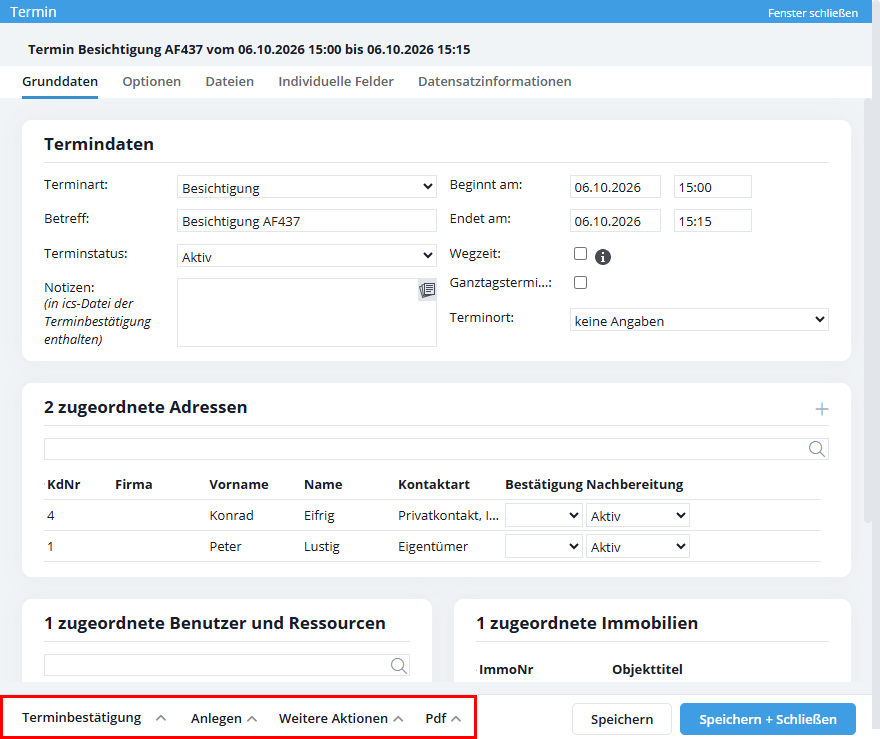The image size is (880, 739).
Task: Select the name Lustig in the address table
Action: point(322,547)
